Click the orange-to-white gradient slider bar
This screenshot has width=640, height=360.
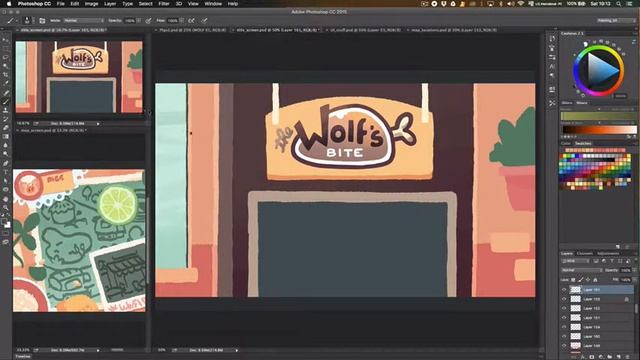tap(600, 130)
